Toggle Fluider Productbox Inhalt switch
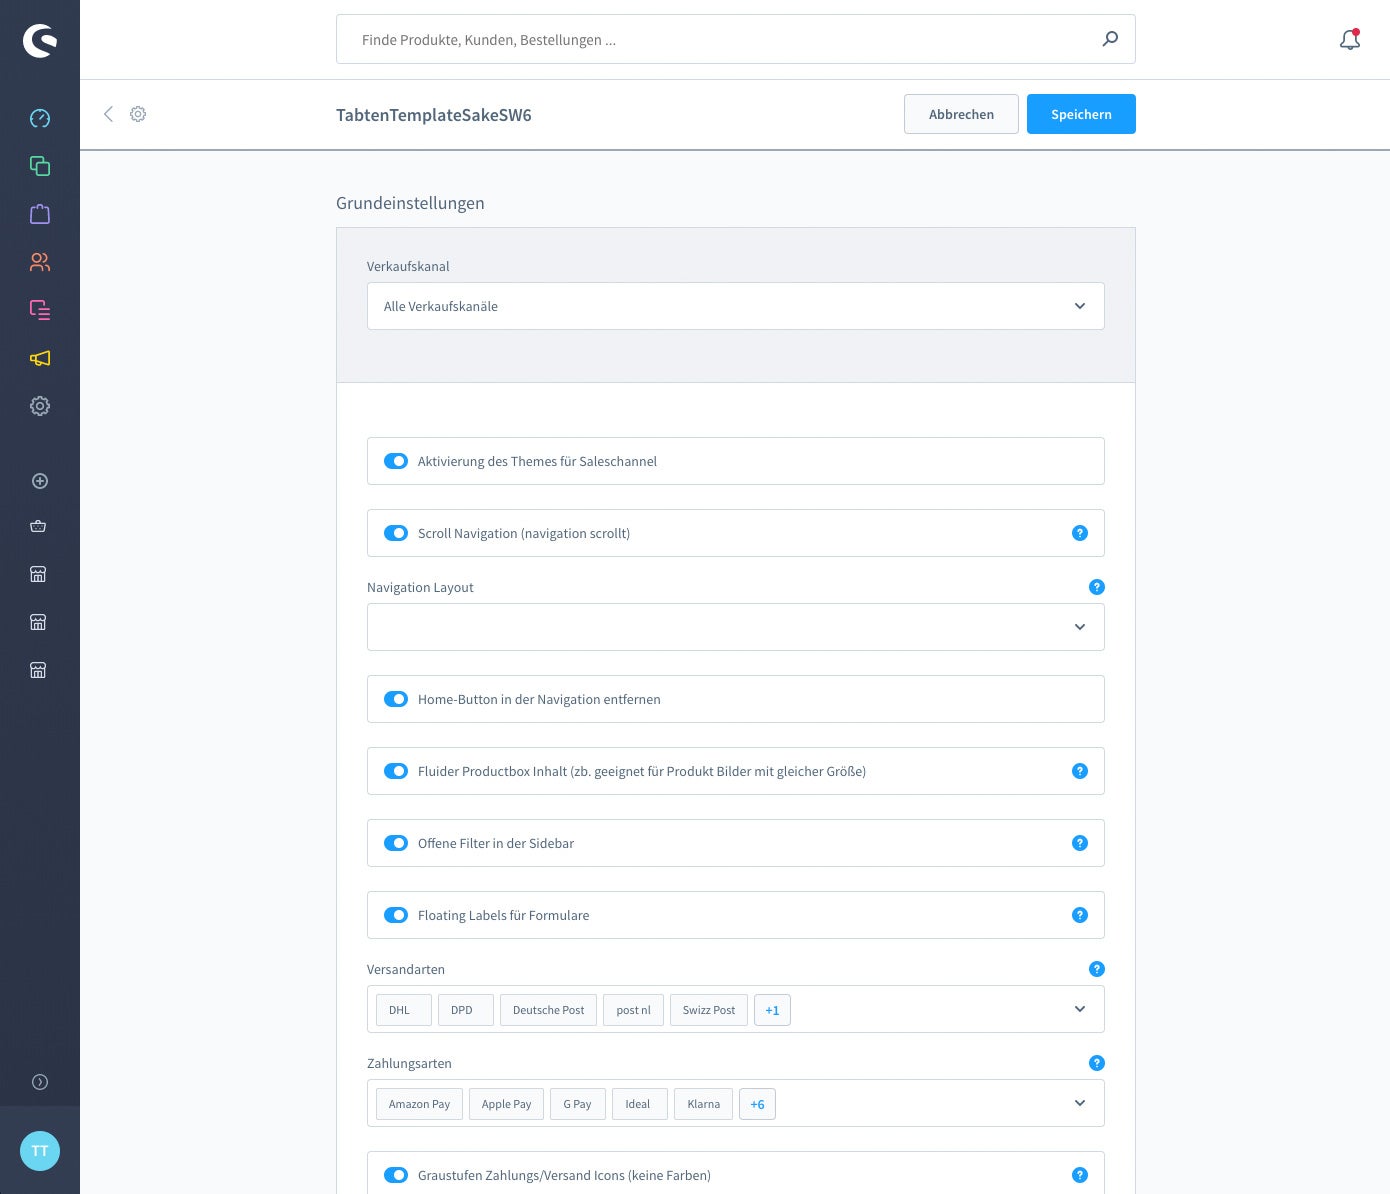The height and width of the screenshot is (1194, 1390). [396, 771]
